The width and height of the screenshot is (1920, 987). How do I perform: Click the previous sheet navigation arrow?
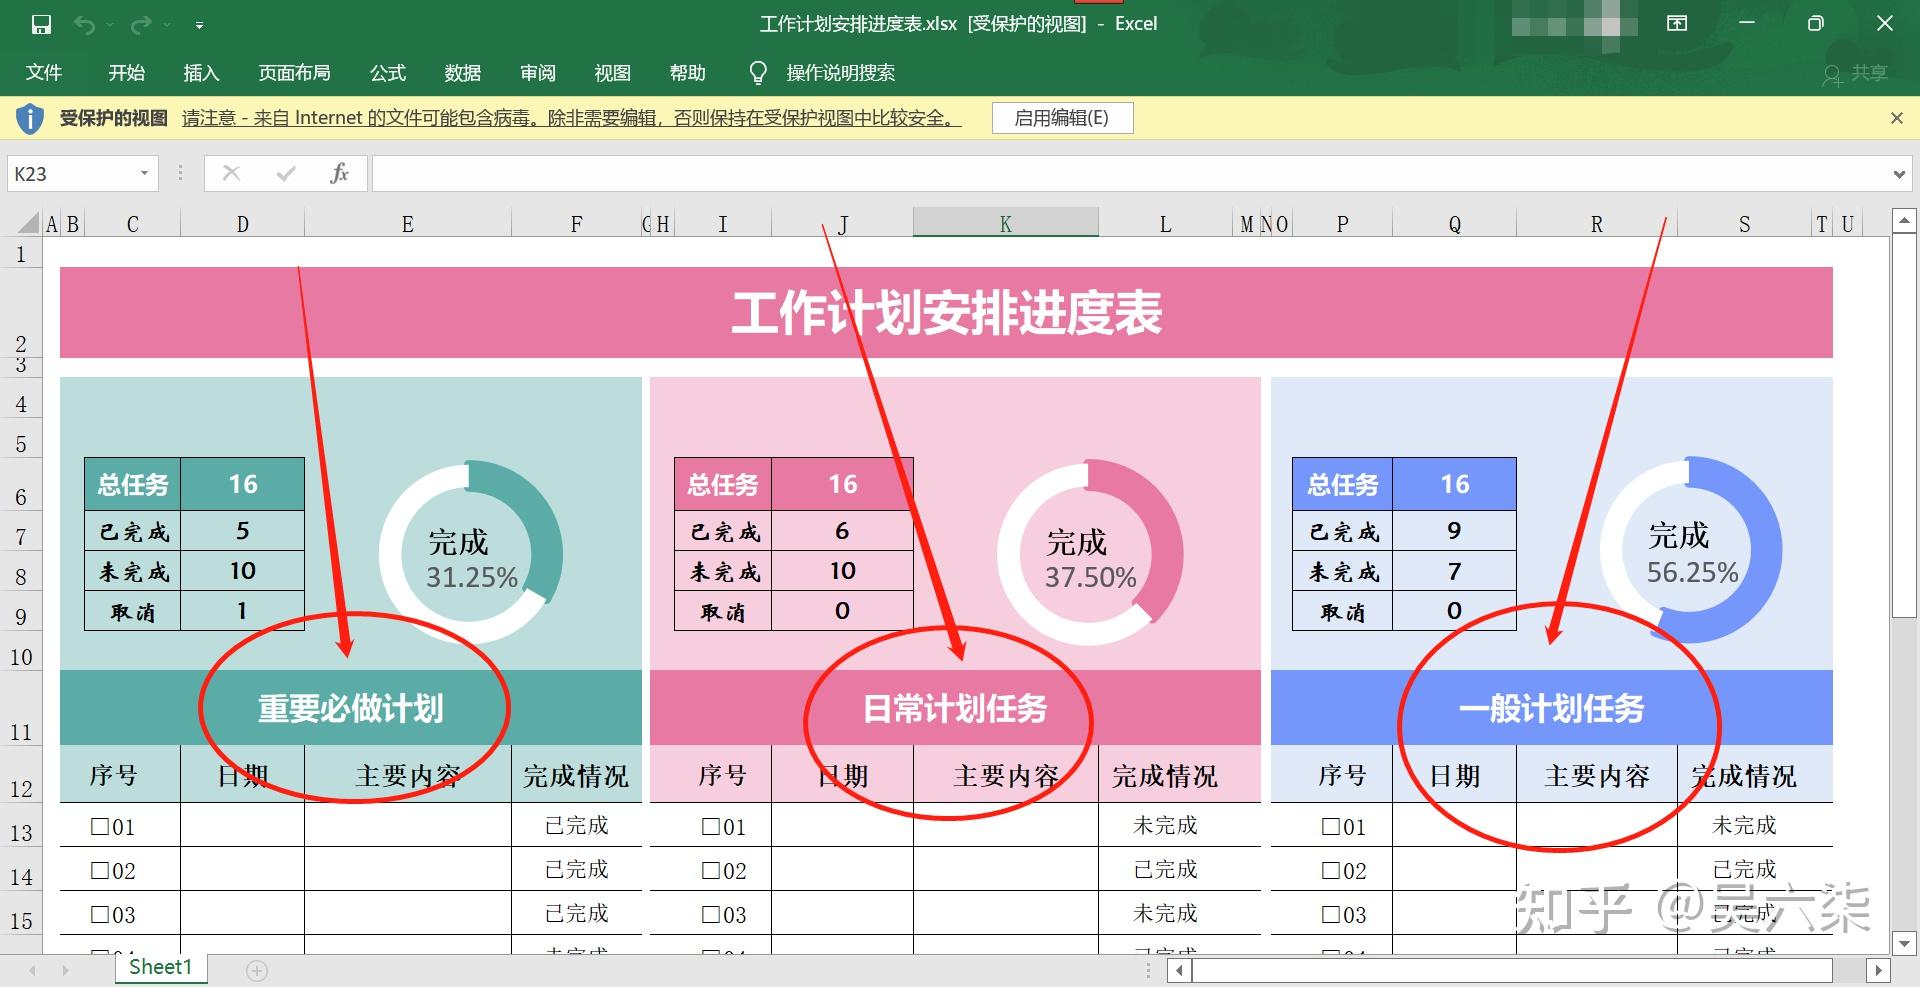click(x=32, y=970)
